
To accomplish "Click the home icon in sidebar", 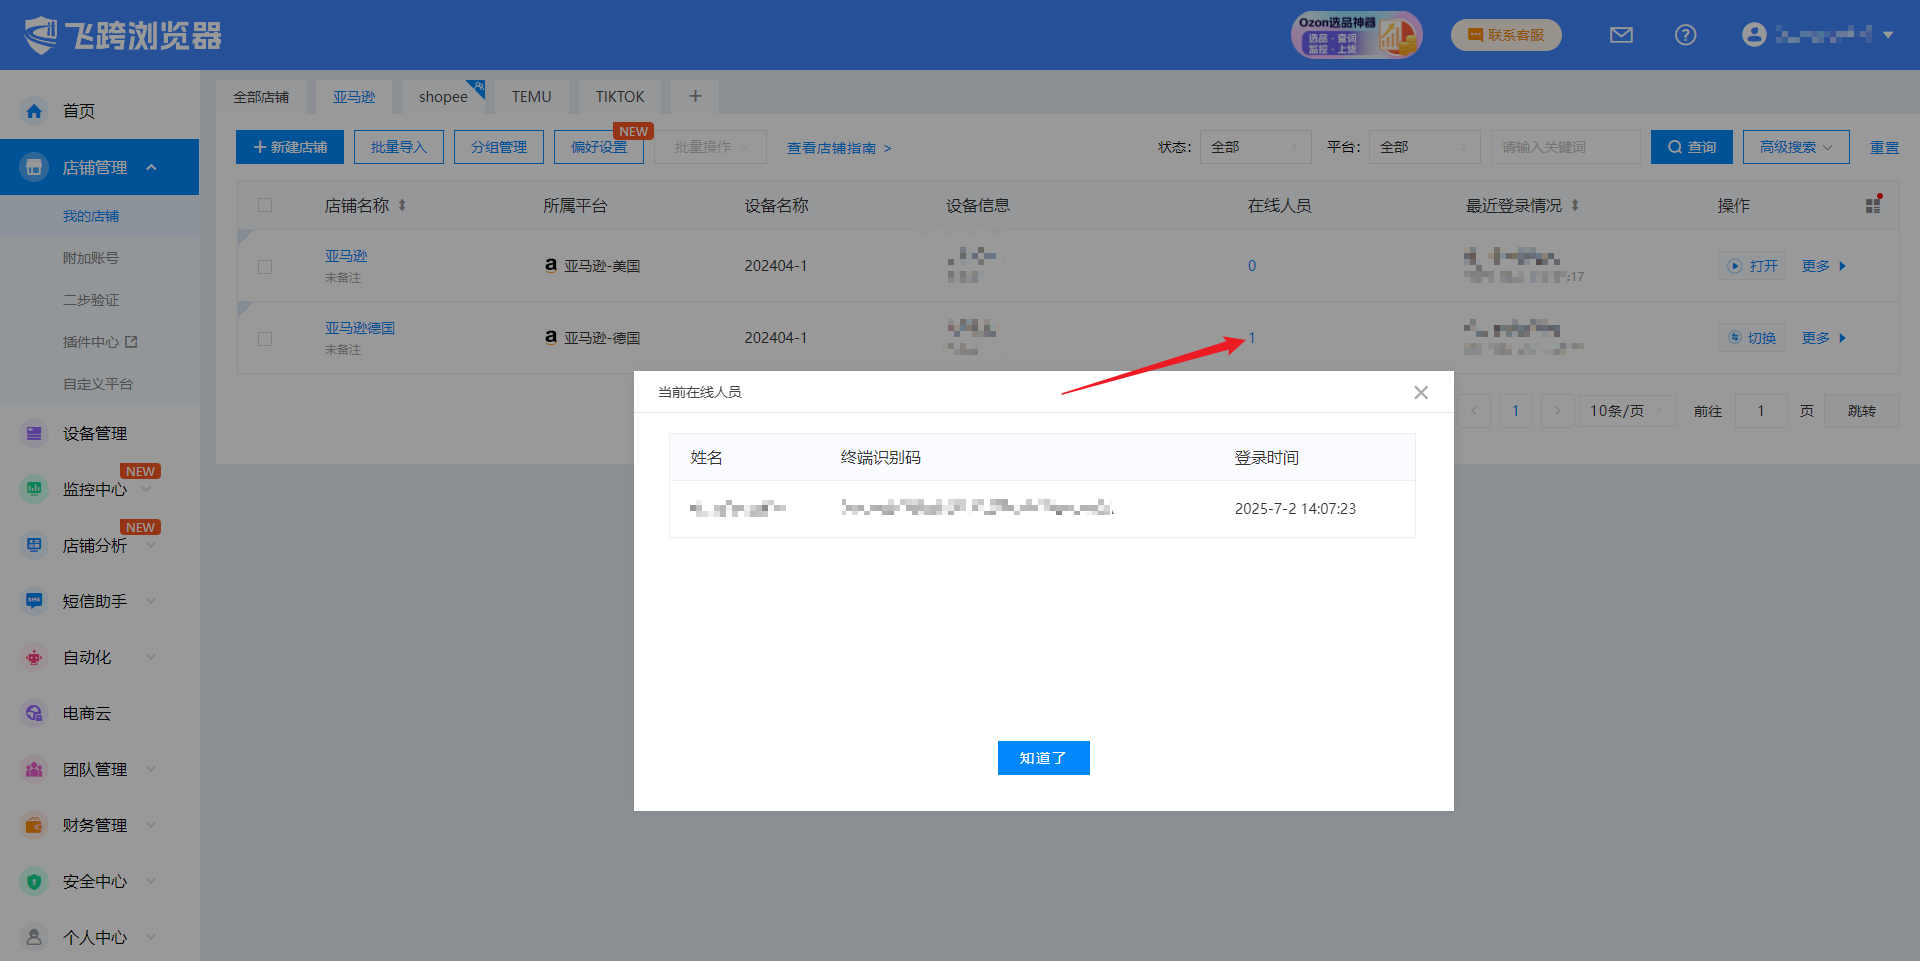I will (x=34, y=111).
